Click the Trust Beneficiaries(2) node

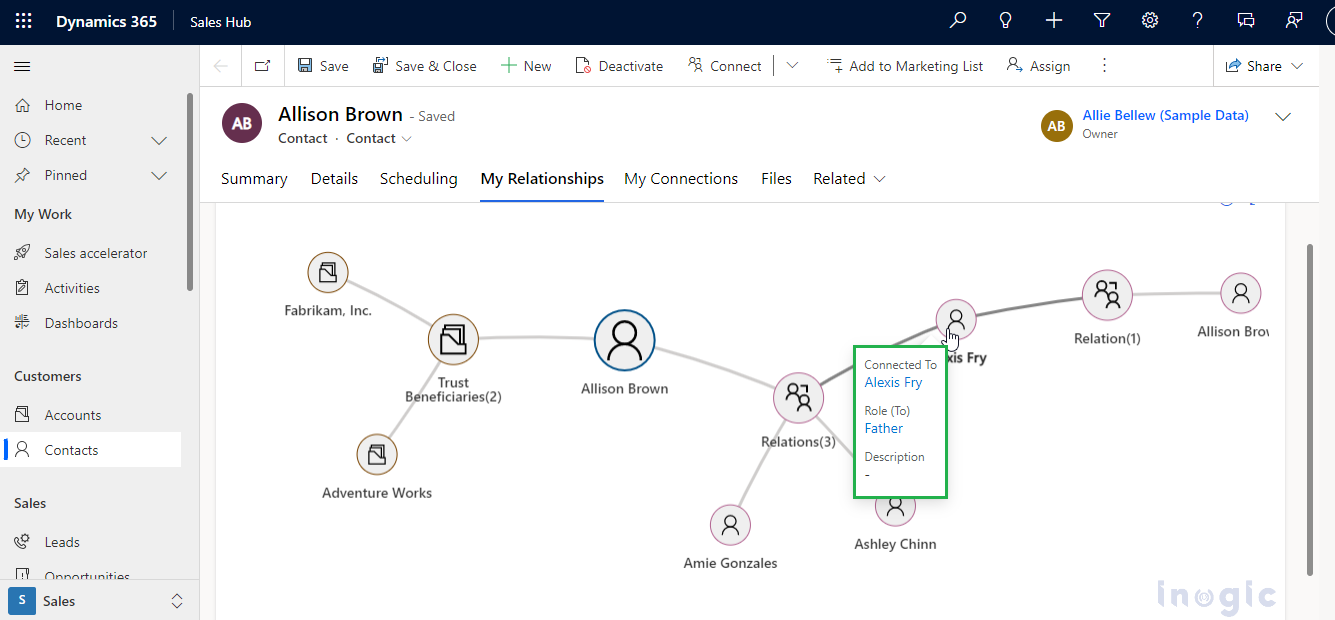tap(453, 340)
